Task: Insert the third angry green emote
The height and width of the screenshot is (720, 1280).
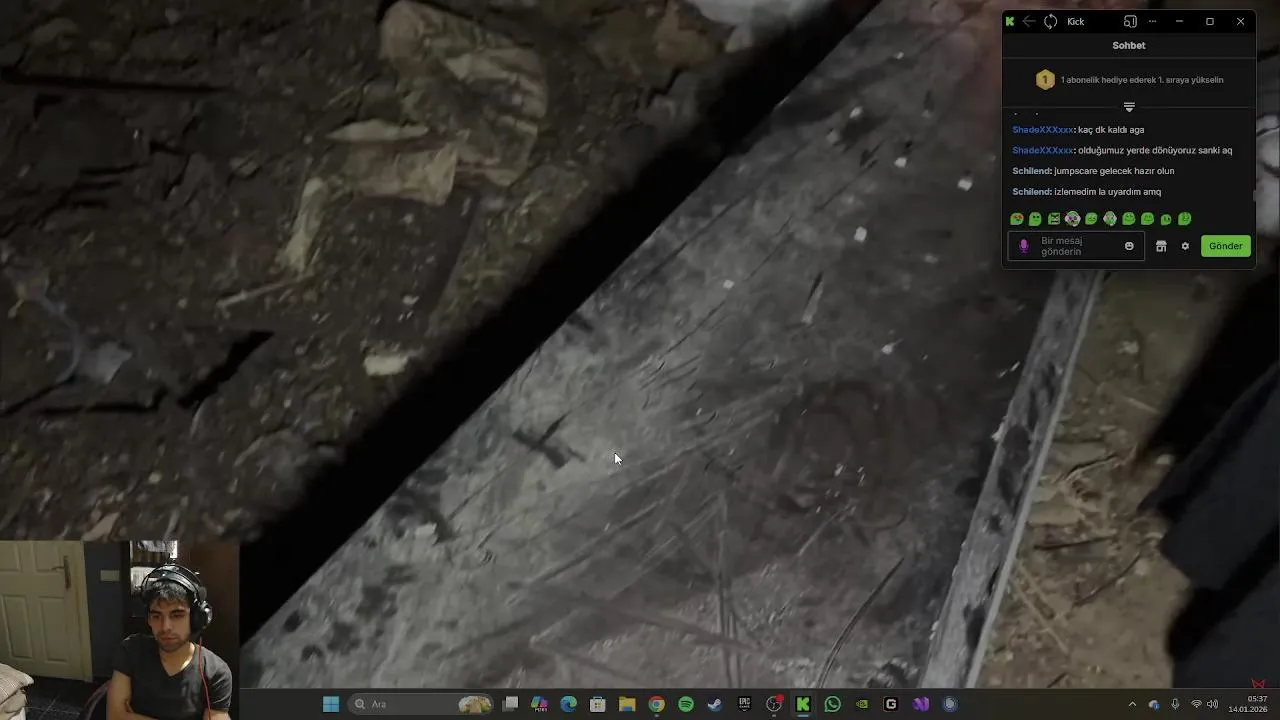Action: coord(1054,219)
